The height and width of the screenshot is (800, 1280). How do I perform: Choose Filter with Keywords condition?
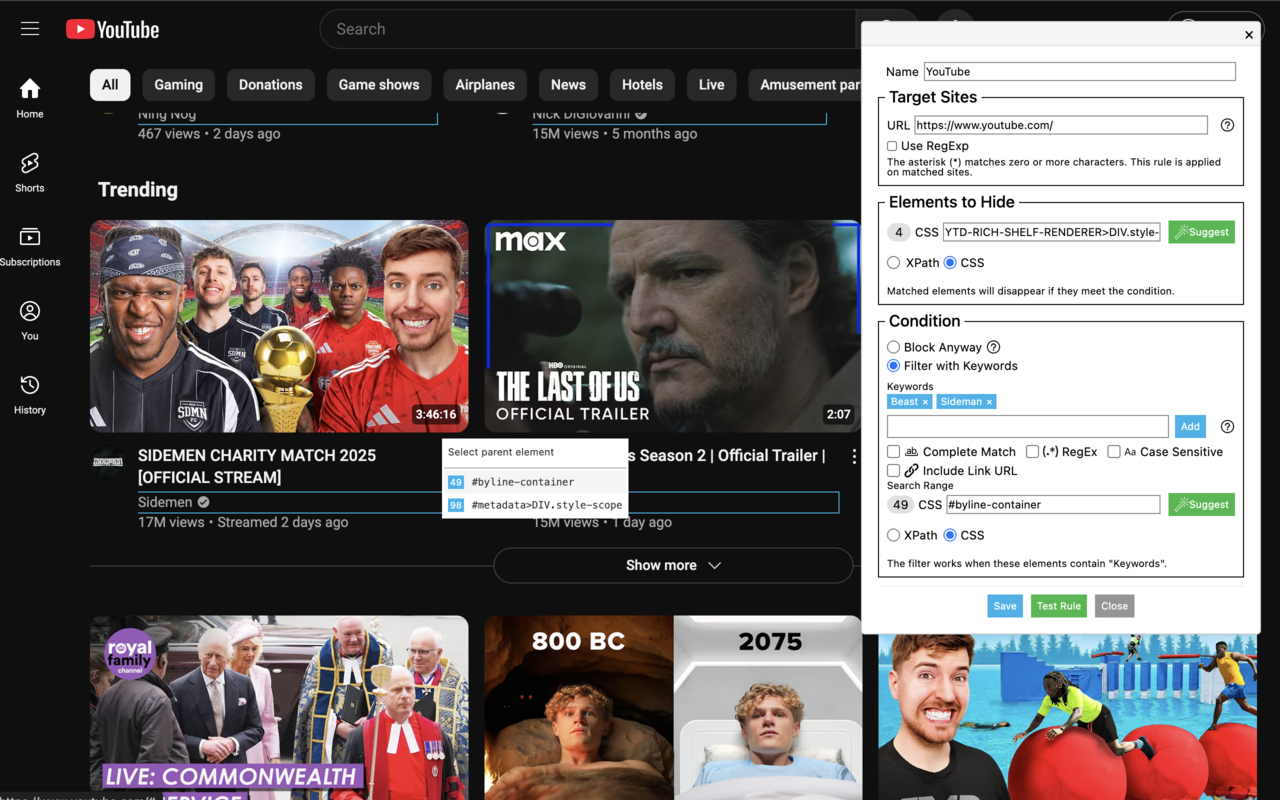[x=893, y=366]
